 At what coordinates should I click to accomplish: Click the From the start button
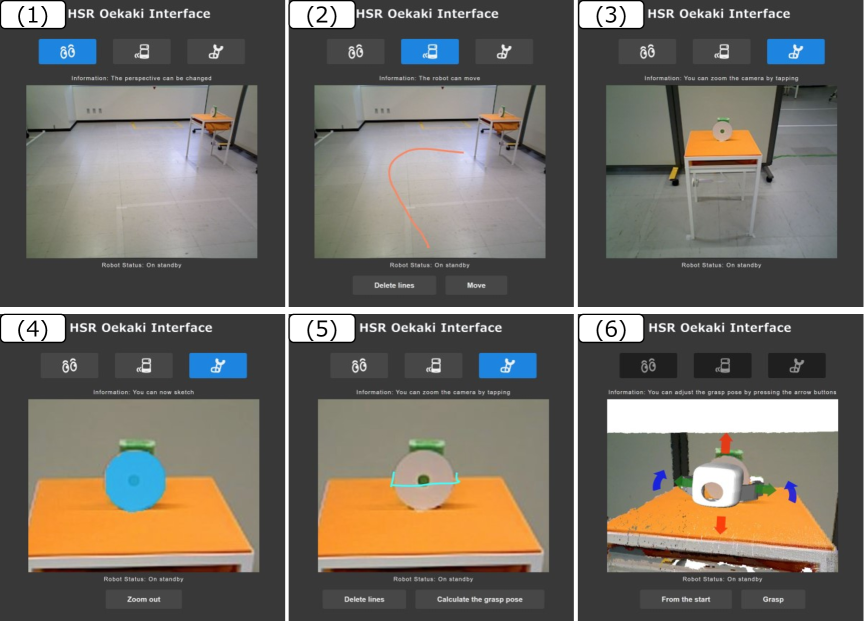point(686,600)
